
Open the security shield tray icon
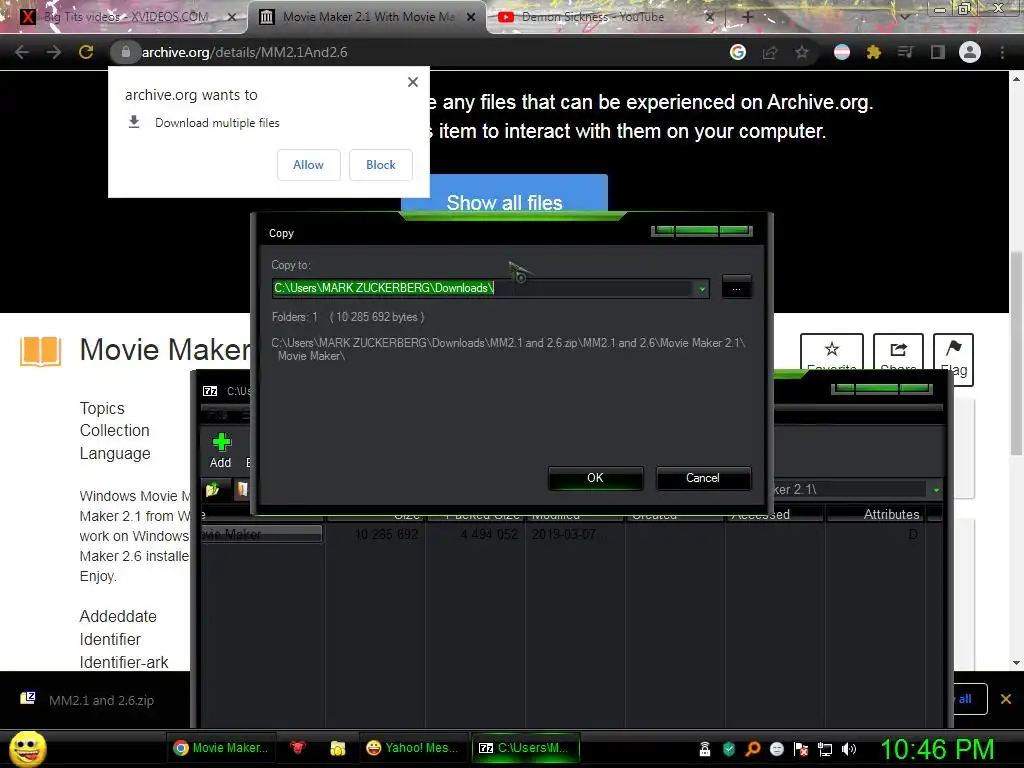click(x=729, y=749)
